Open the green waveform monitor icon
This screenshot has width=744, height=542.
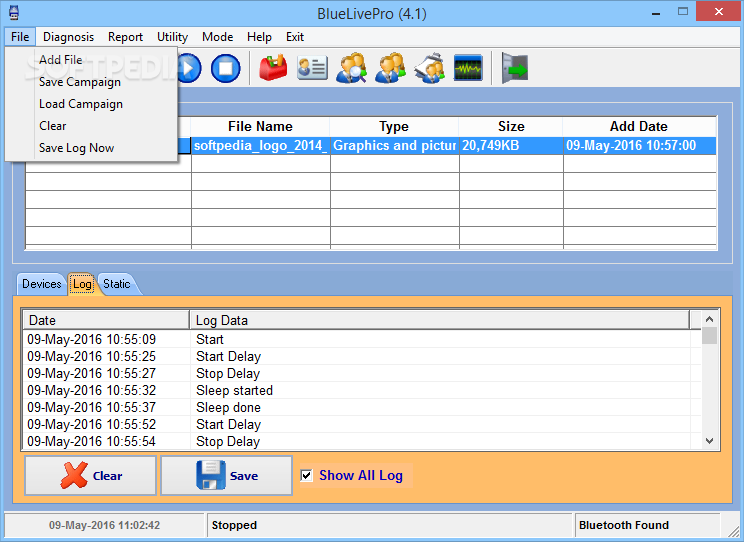click(x=468, y=68)
